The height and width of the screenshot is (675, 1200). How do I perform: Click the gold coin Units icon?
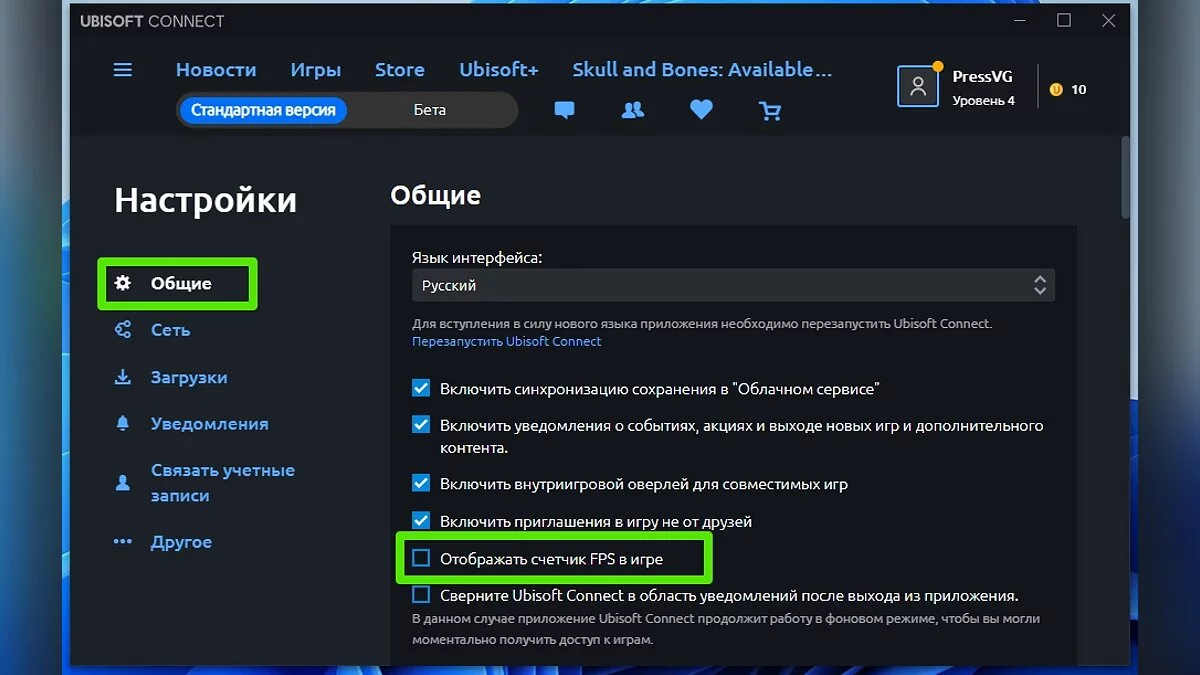(1055, 90)
